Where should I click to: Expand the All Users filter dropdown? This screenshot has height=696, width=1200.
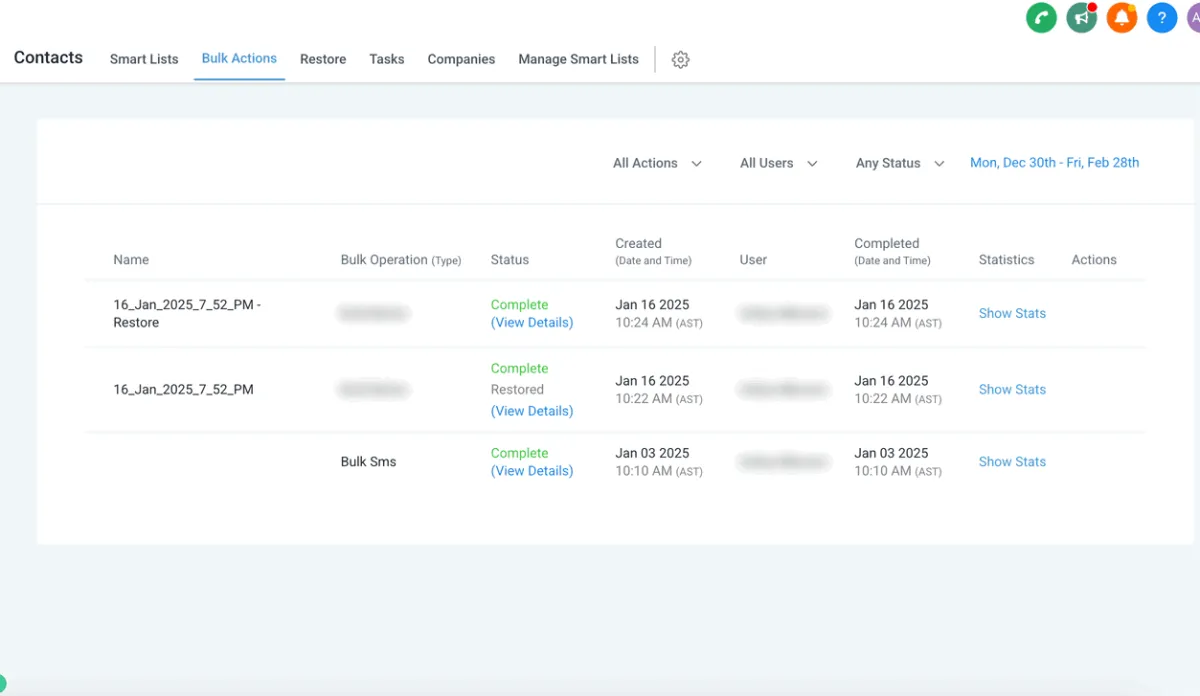point(778,163)
